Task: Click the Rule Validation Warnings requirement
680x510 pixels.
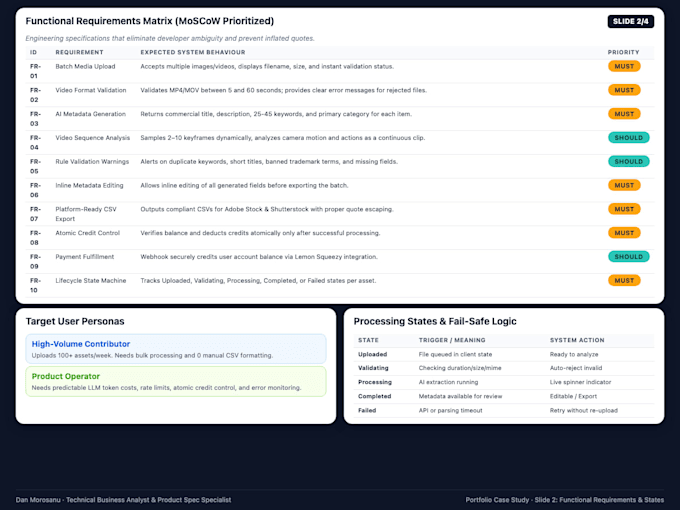Action: pyautogui.click(x=92, y=161)
